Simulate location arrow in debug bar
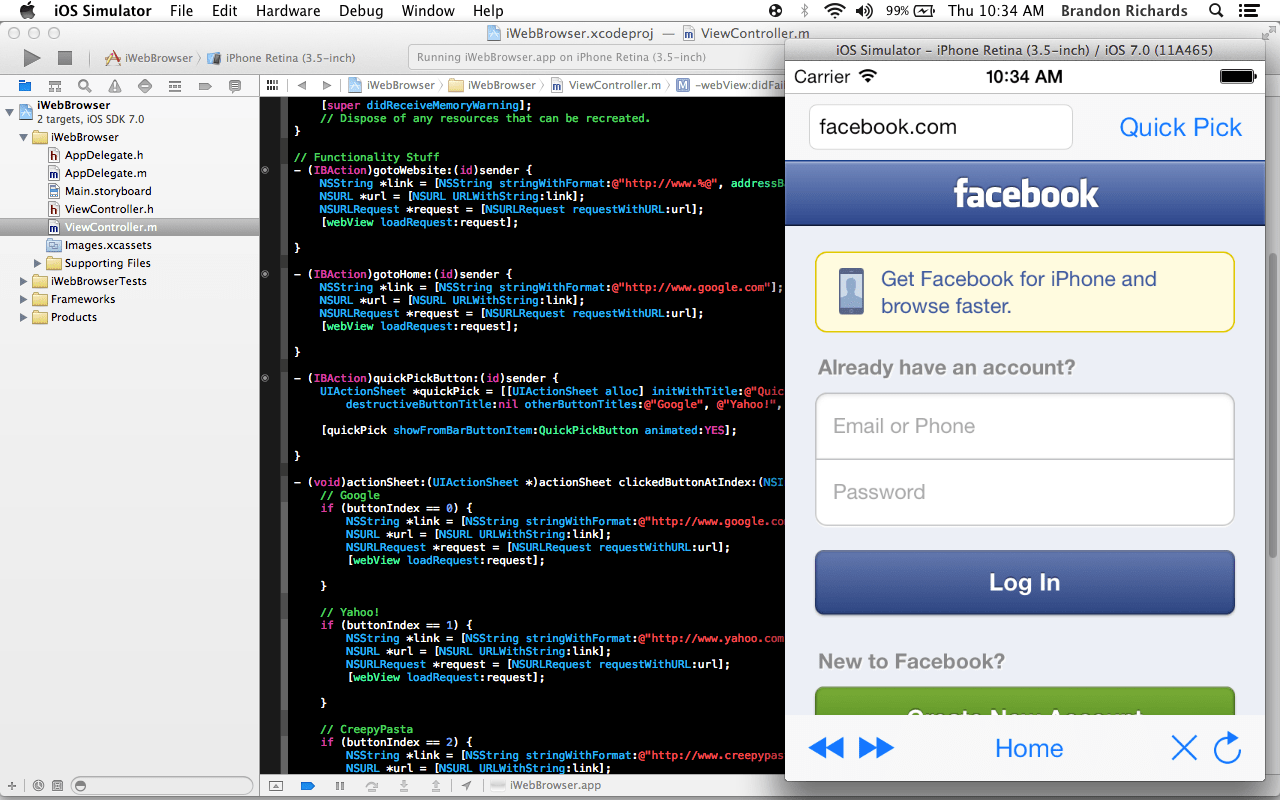1280x800 pixels. (x=469, y=786)
